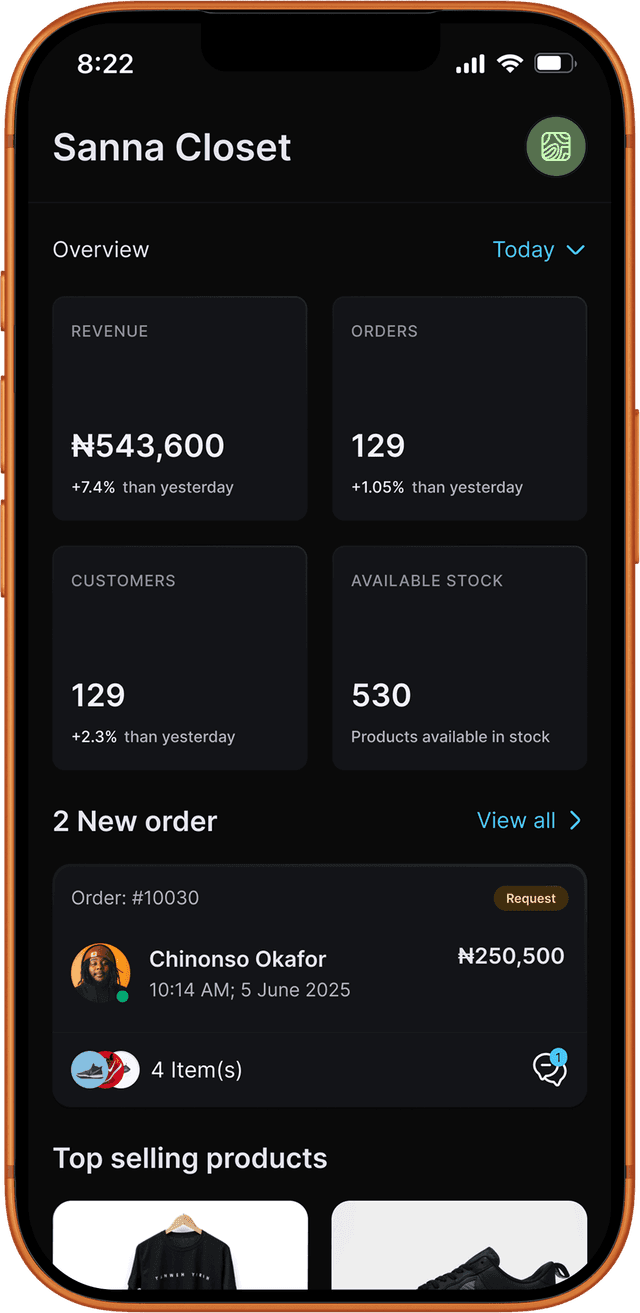The image size is (640, 1313).
Task: Open the chat messages icon with notification badge
Action: tap(551, 1069)
